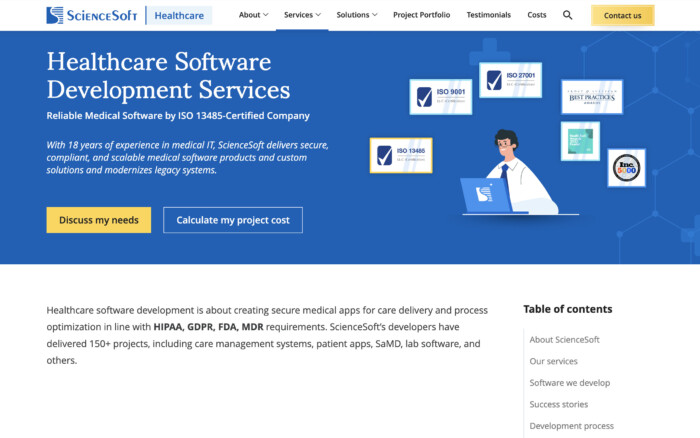
Task: Click the Contact us button
Action: pyautogui.click(x=622, y=15)
